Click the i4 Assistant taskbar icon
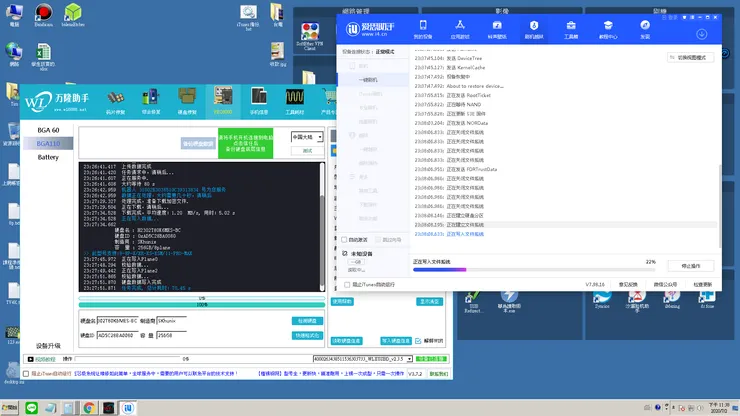740x416 pixels. pyautogui.click(x=128, y=408)
